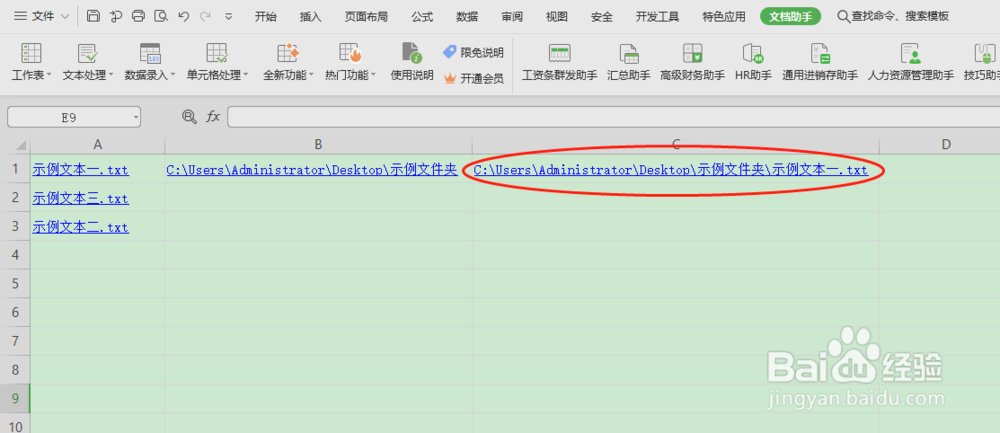Click the Undo arrow icon

click(184, 17)
